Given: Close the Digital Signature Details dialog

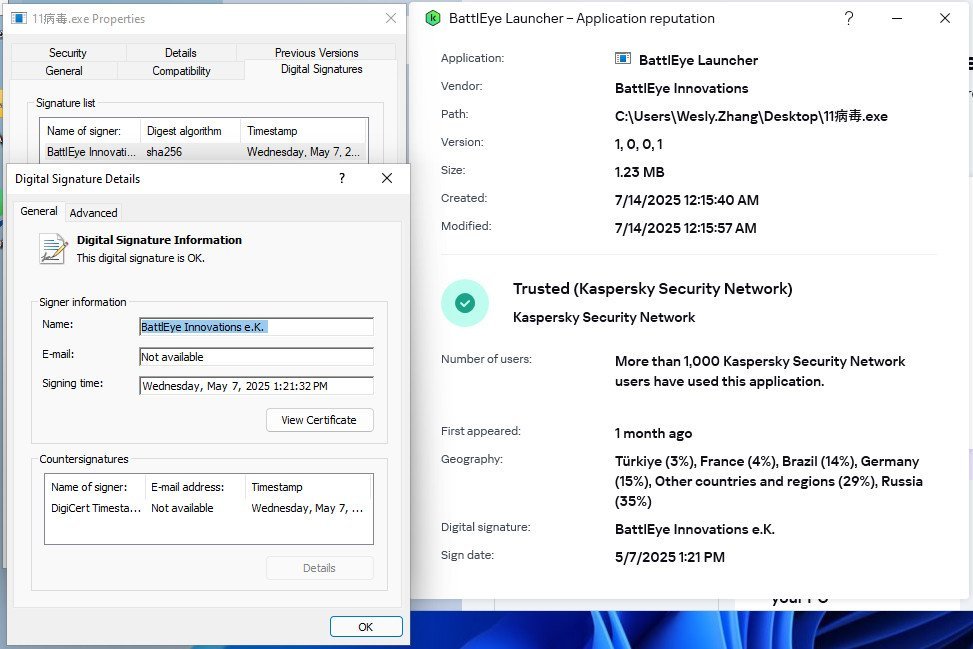Looking at the screenshot, I should 387,178.
